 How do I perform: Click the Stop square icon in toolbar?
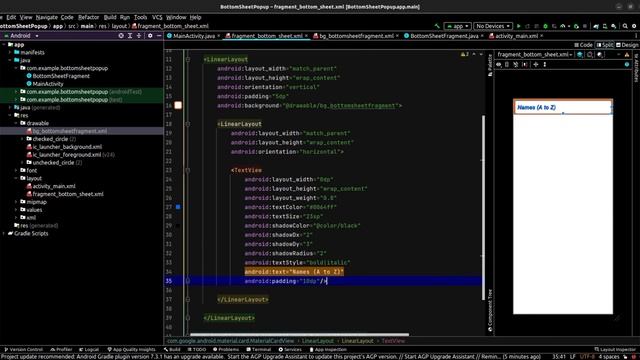pos(585,26)
